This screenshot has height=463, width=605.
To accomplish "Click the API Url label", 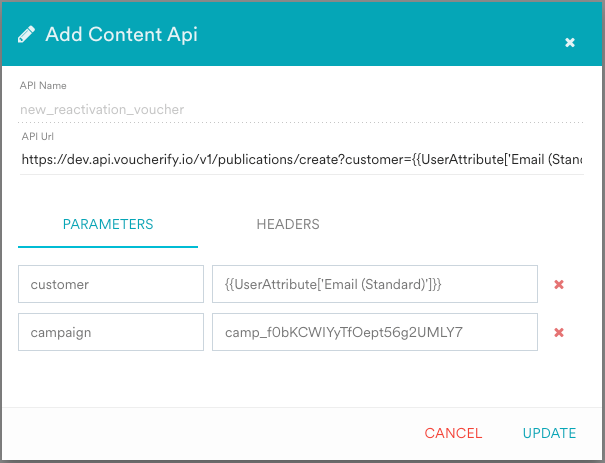I will (x=37, y=136).
